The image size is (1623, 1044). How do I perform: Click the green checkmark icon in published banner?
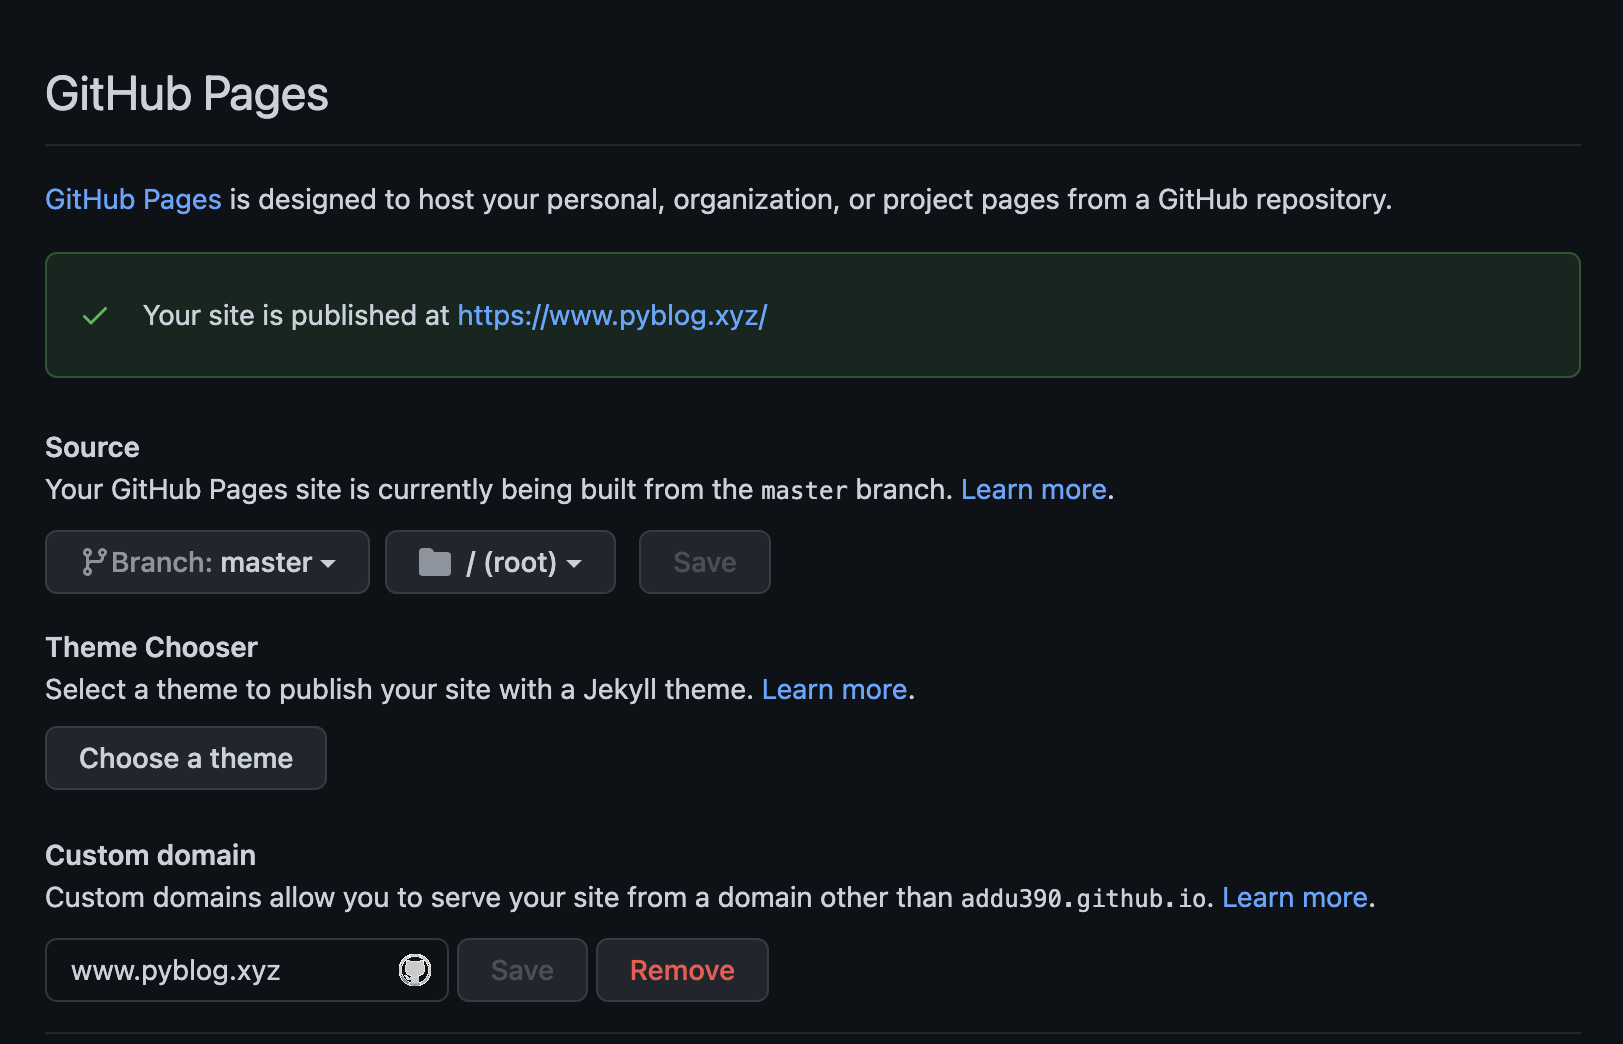(x=95, y=316)
